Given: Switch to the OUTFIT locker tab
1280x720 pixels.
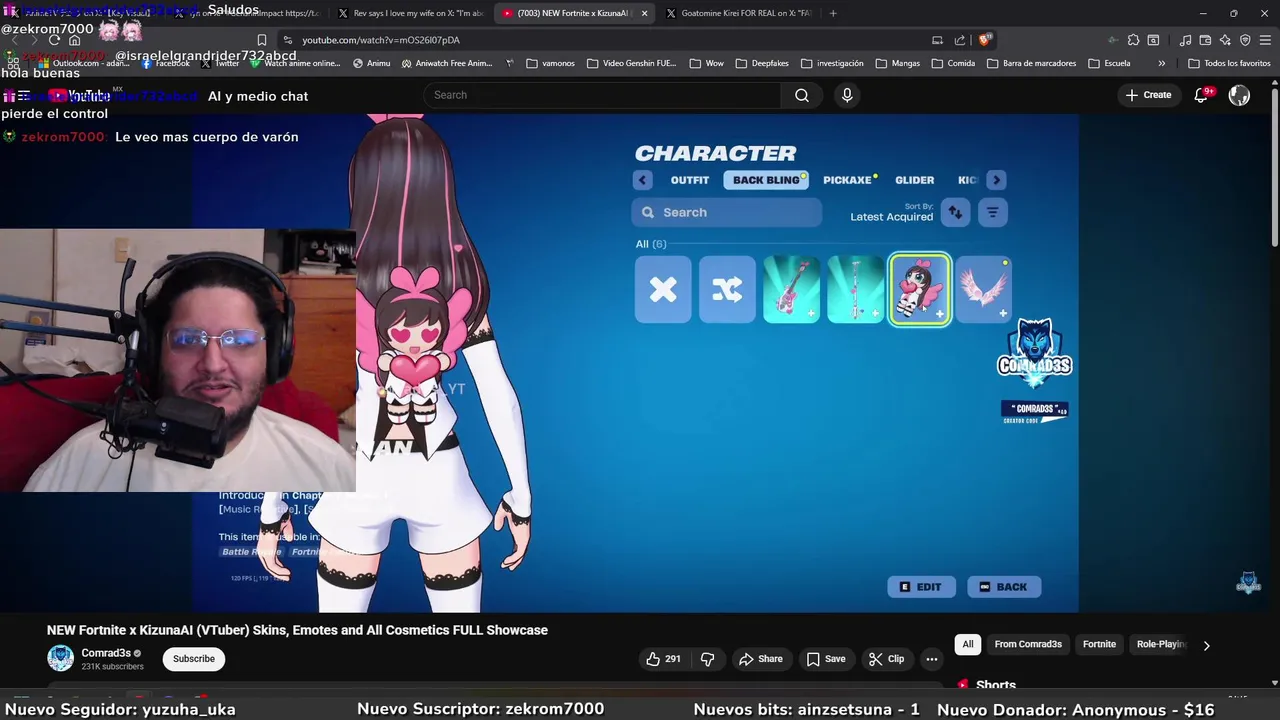Looking at the screenshot, I should click(x=690, y=180).
